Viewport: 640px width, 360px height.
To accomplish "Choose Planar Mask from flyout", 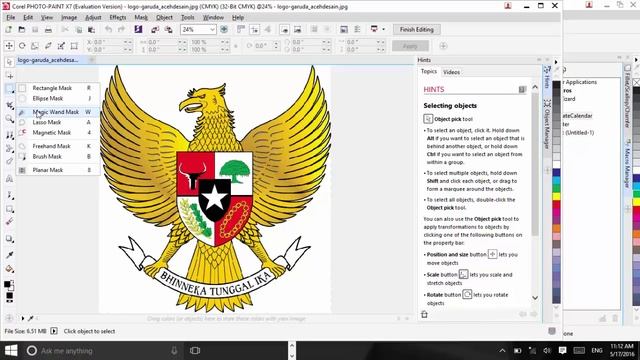I will 58,170.
